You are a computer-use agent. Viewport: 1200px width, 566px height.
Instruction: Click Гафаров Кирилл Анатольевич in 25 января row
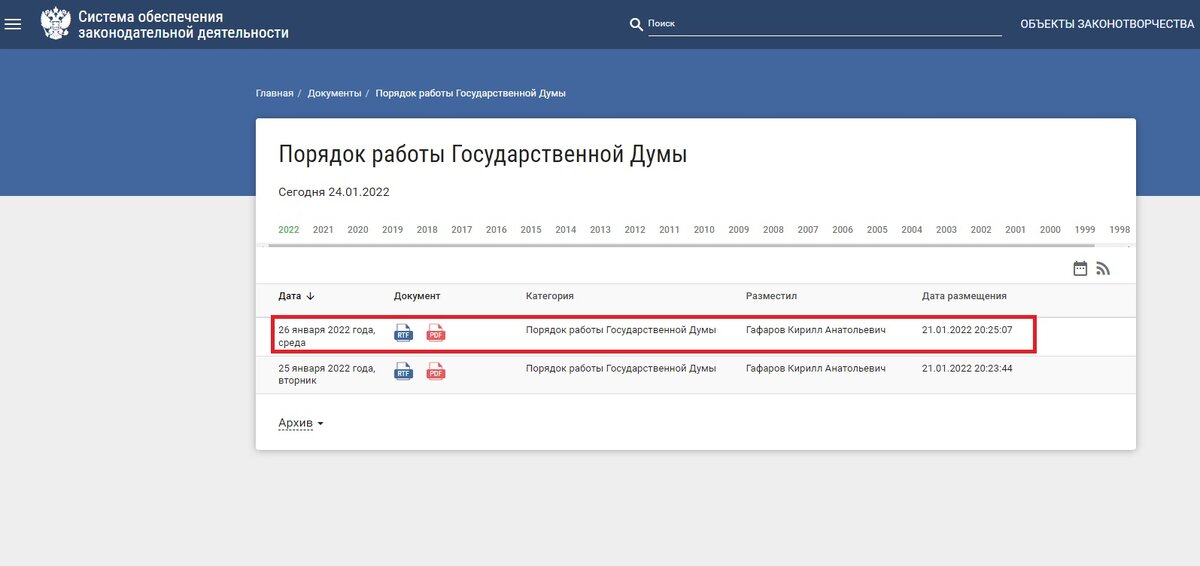[x=816, y=368]
